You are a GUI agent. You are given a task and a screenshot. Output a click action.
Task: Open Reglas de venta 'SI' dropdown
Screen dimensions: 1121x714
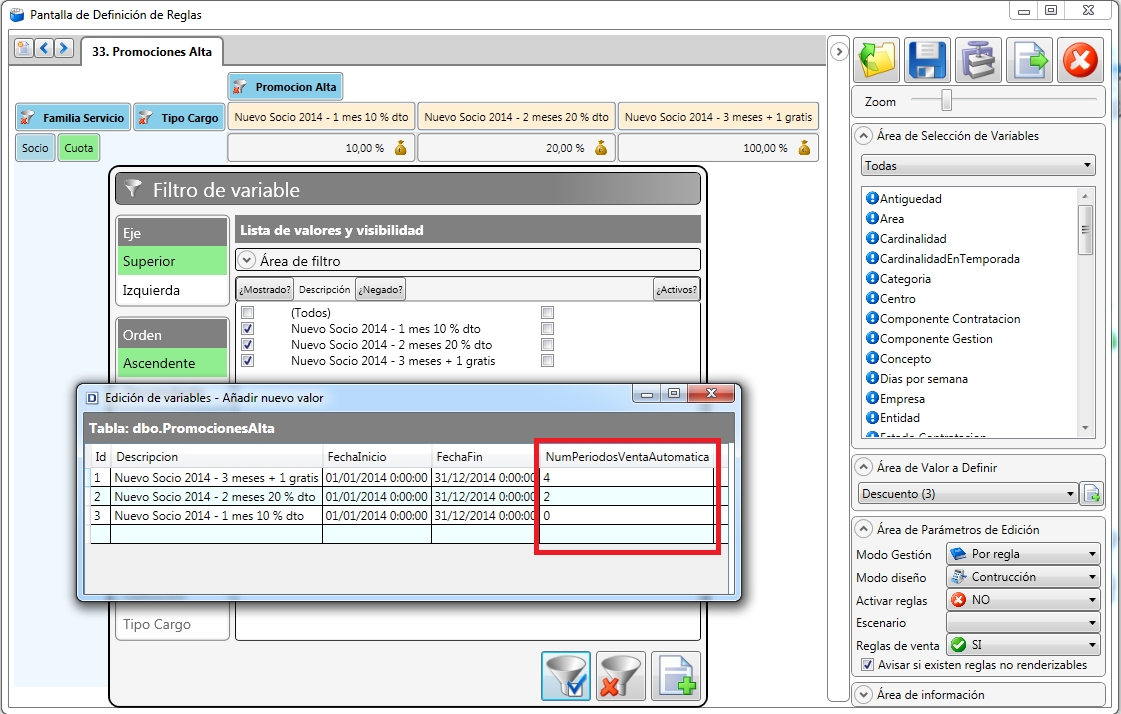click(1023, 645)
